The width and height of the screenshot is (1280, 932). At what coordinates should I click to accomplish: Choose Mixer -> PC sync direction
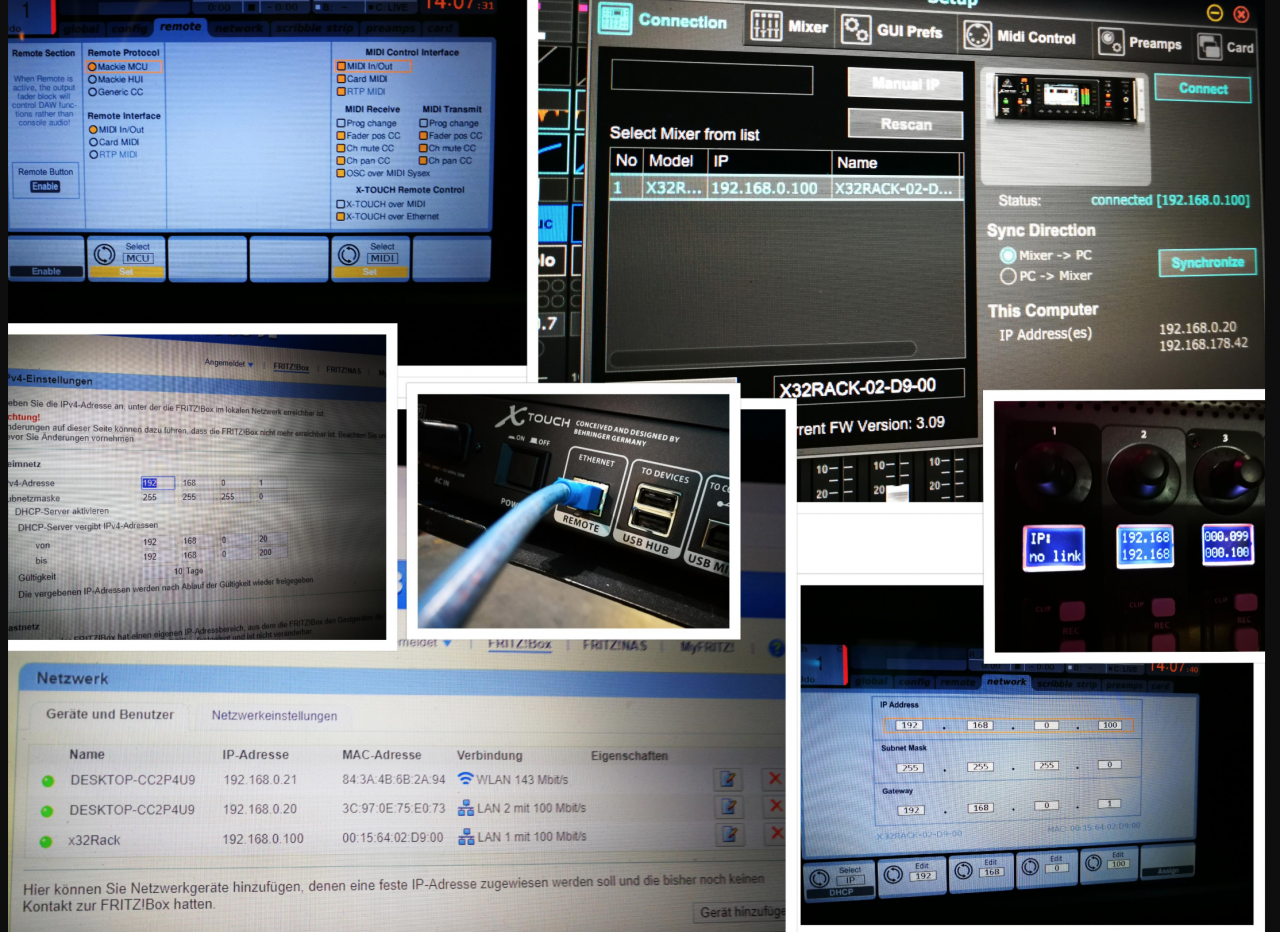tap(1008, 255)
